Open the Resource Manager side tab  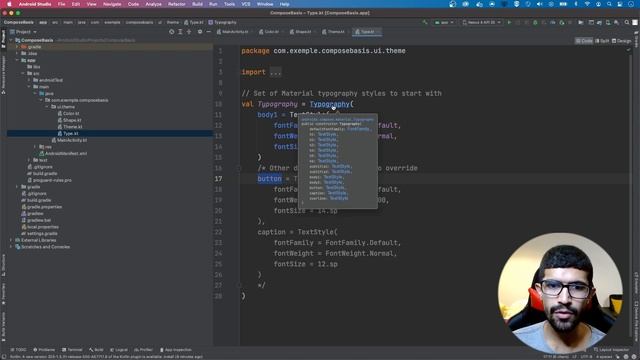3,75
